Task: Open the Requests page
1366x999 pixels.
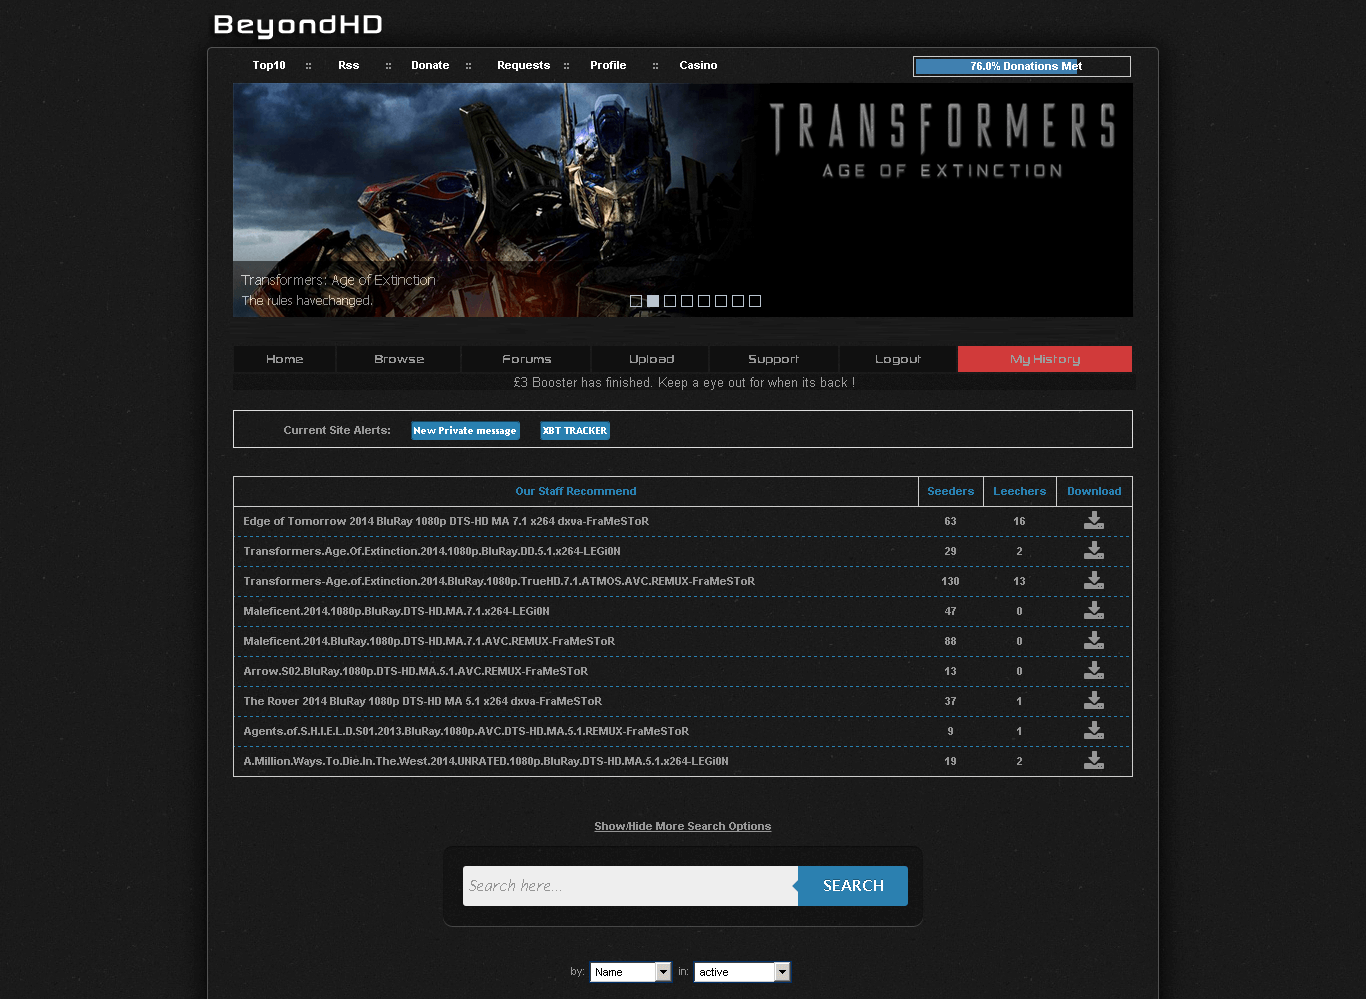Action: pyautogui.click(x=523, y=65)
